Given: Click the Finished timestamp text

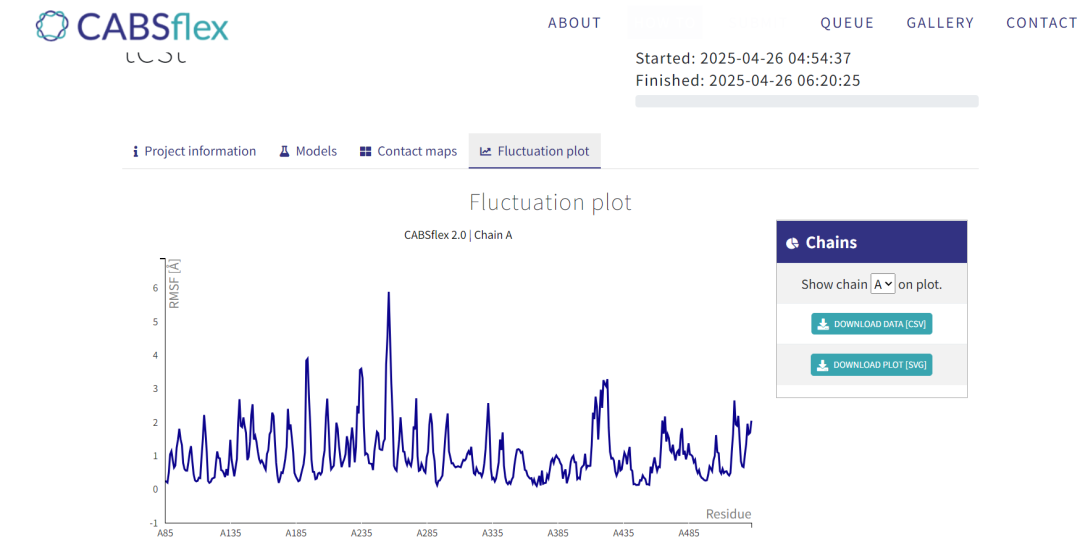Looking at the screenshot, I should [747, 81].
